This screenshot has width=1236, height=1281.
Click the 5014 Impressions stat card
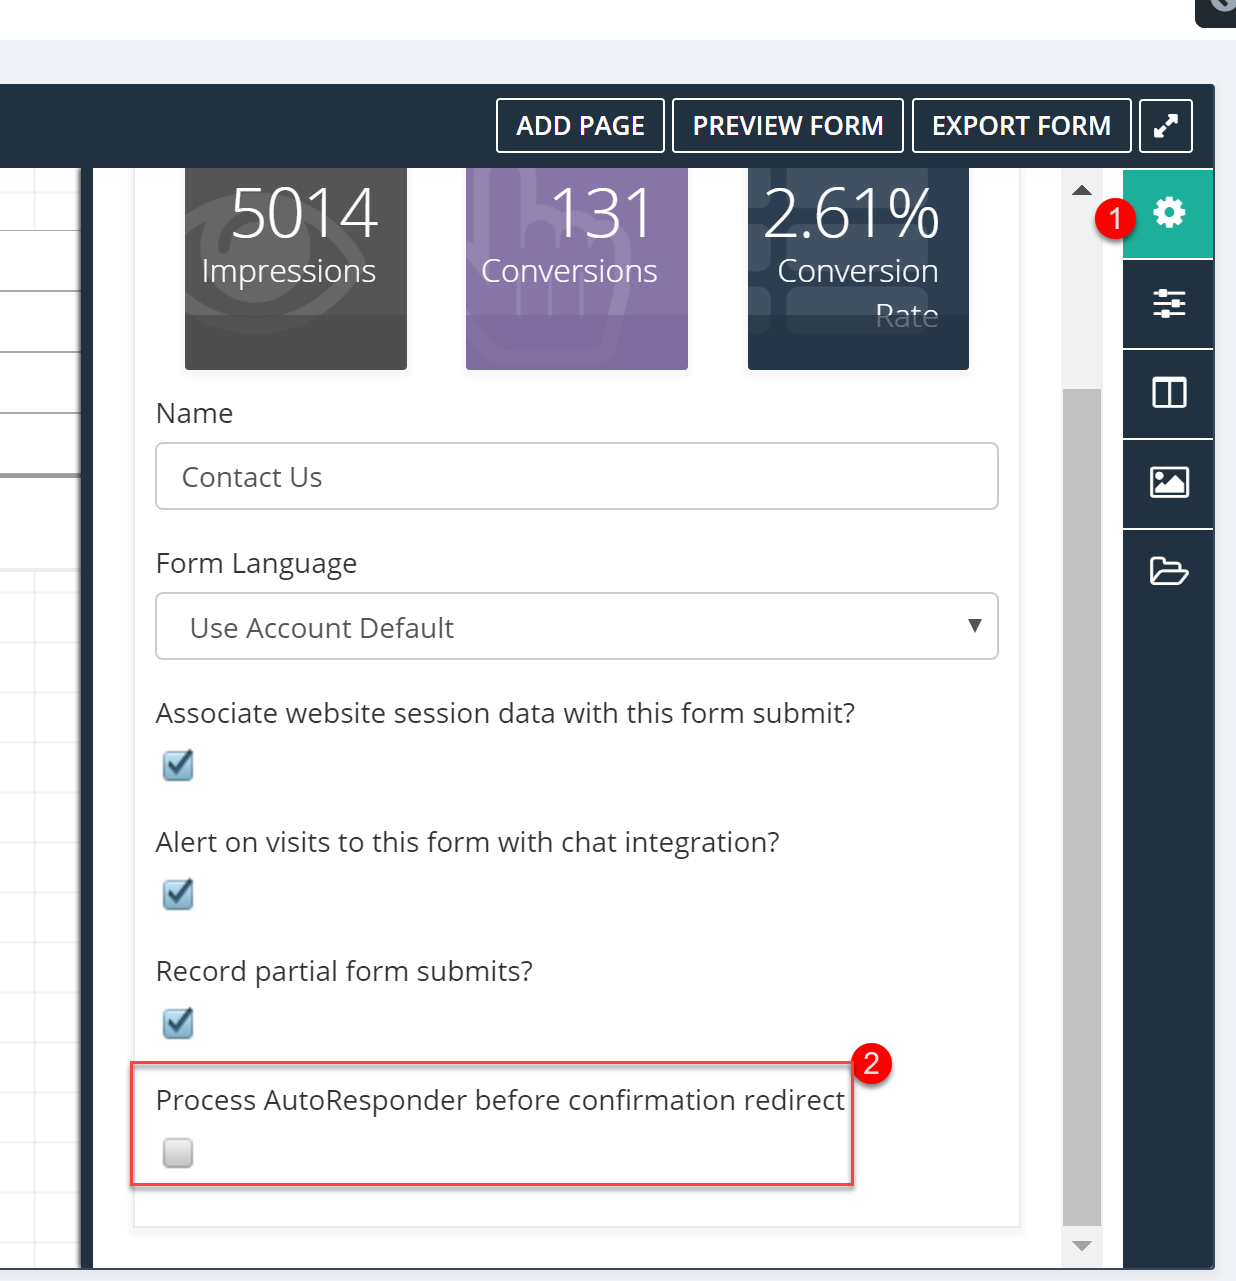tap(296, 268)
